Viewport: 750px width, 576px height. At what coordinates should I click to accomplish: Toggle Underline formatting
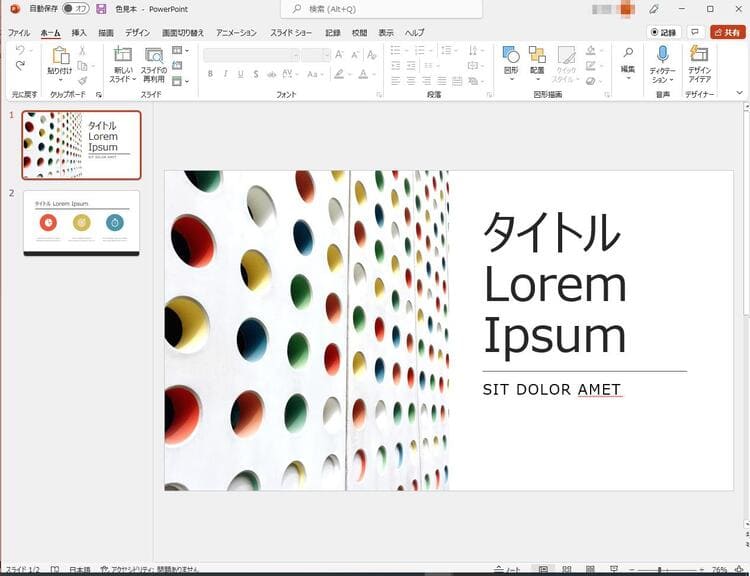[x=241, y=74]
